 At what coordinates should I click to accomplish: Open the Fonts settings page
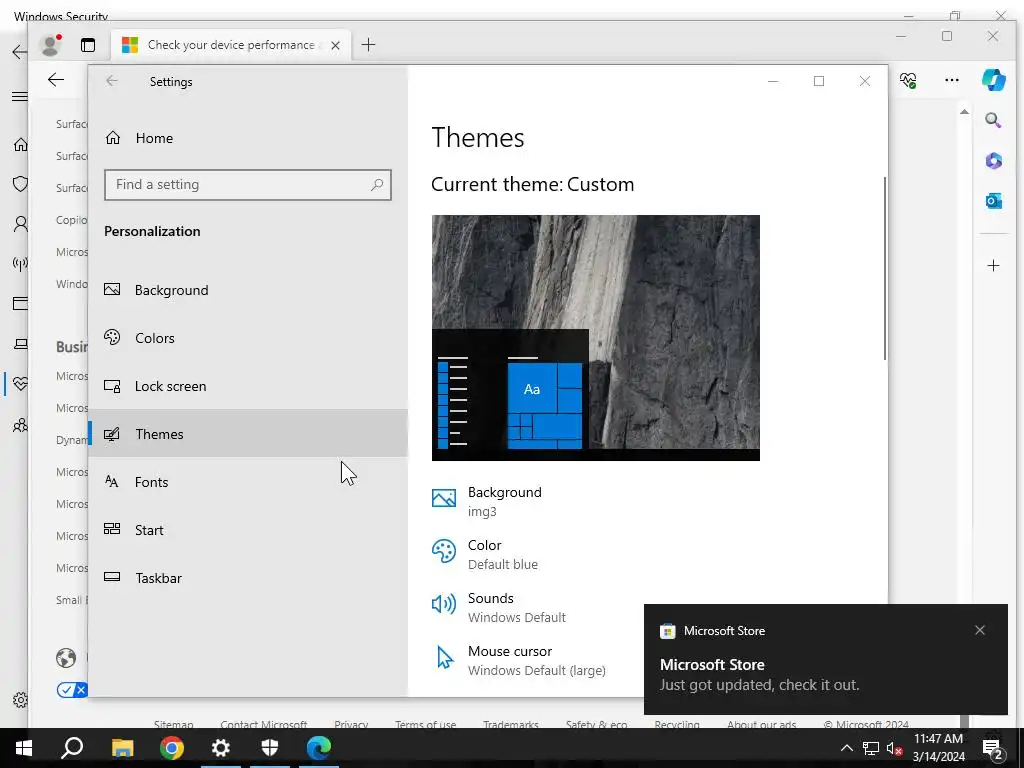pos(248,482)
